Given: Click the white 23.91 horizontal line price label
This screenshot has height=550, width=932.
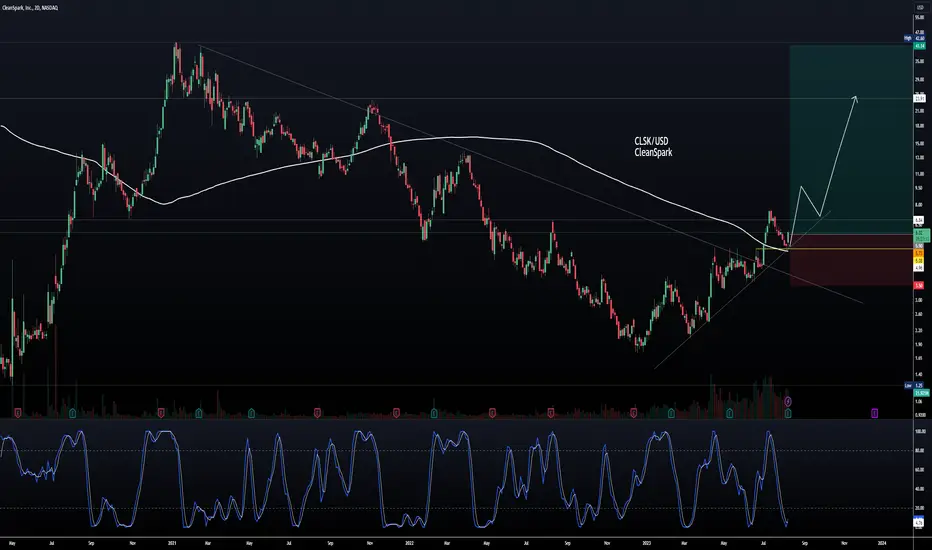Looking at the screenshot, I should (920, 99).
